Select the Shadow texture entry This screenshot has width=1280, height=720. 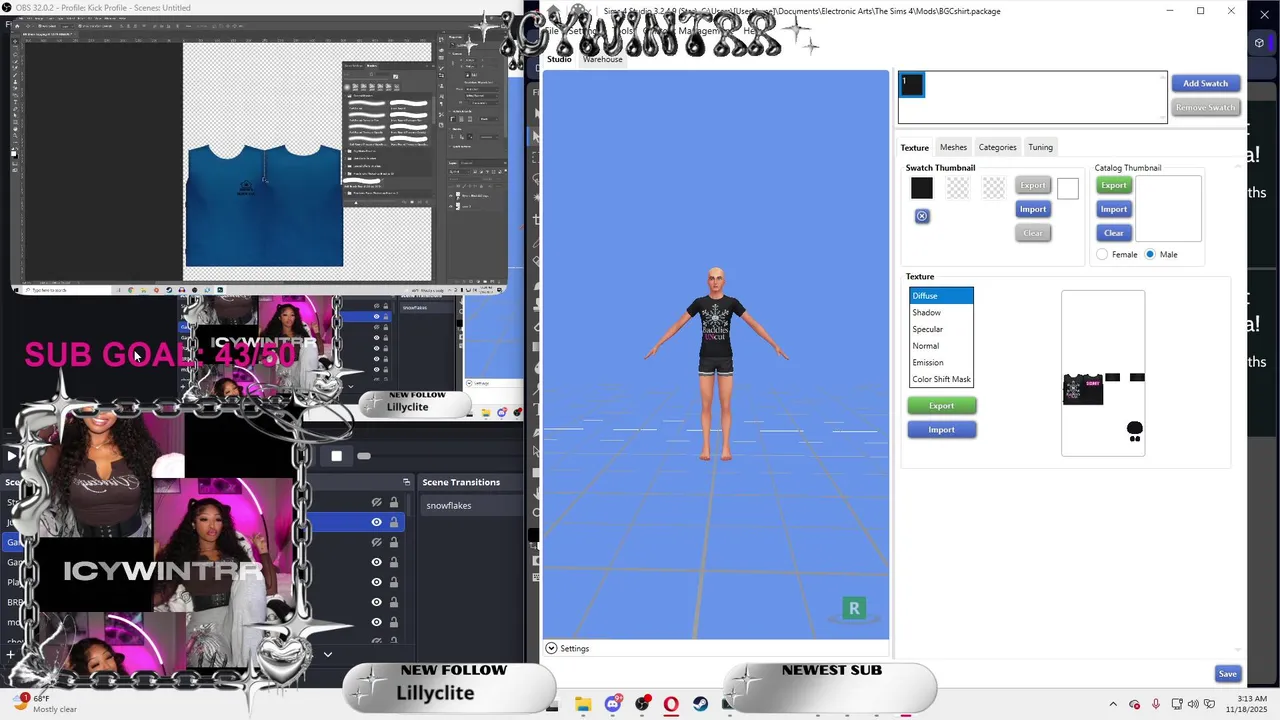(941, 312)
